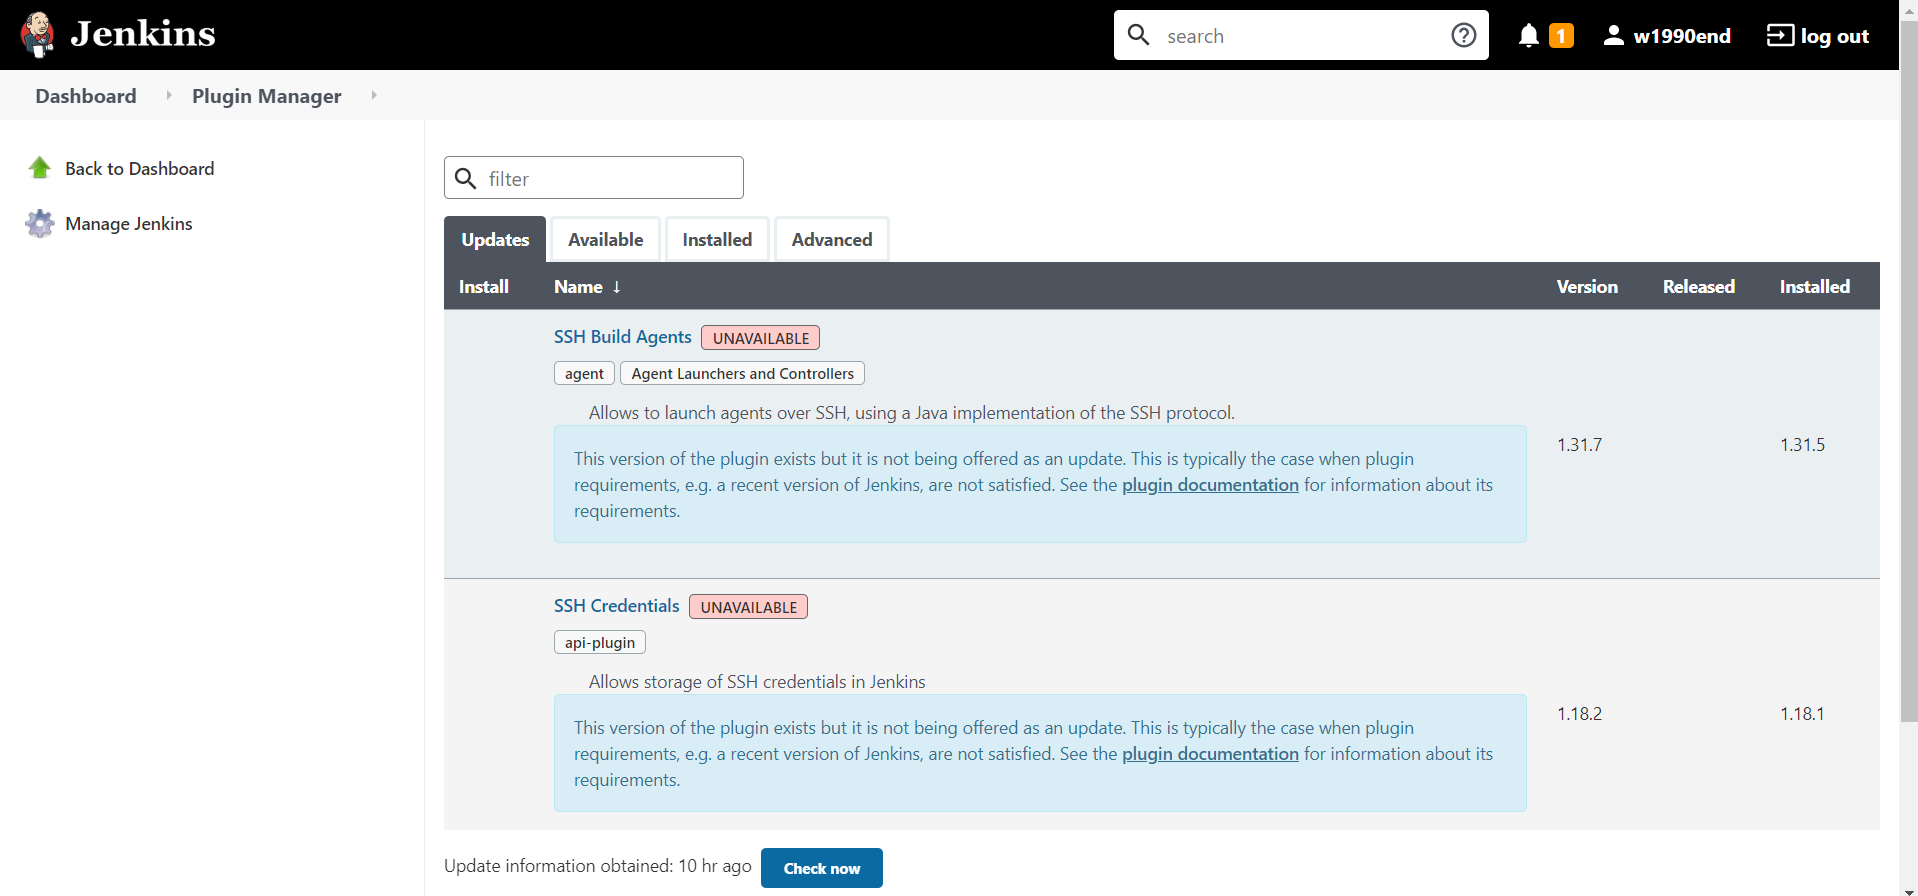
Task: Click the user profile icon by w1990end
Action: (1613, 36)
